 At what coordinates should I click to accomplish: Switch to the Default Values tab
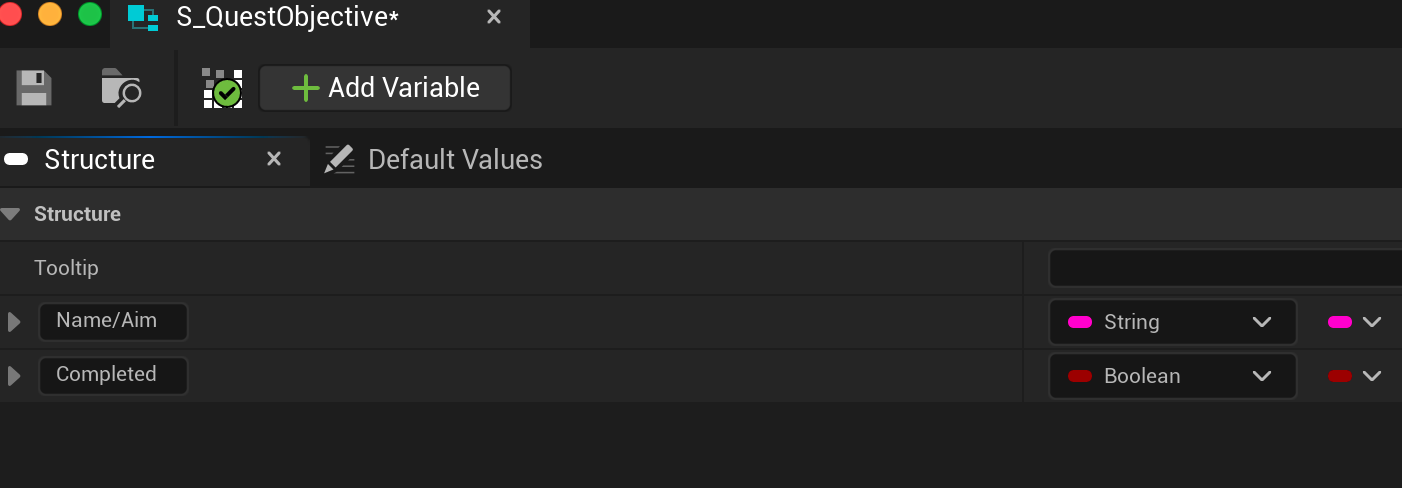coord(455,160)
